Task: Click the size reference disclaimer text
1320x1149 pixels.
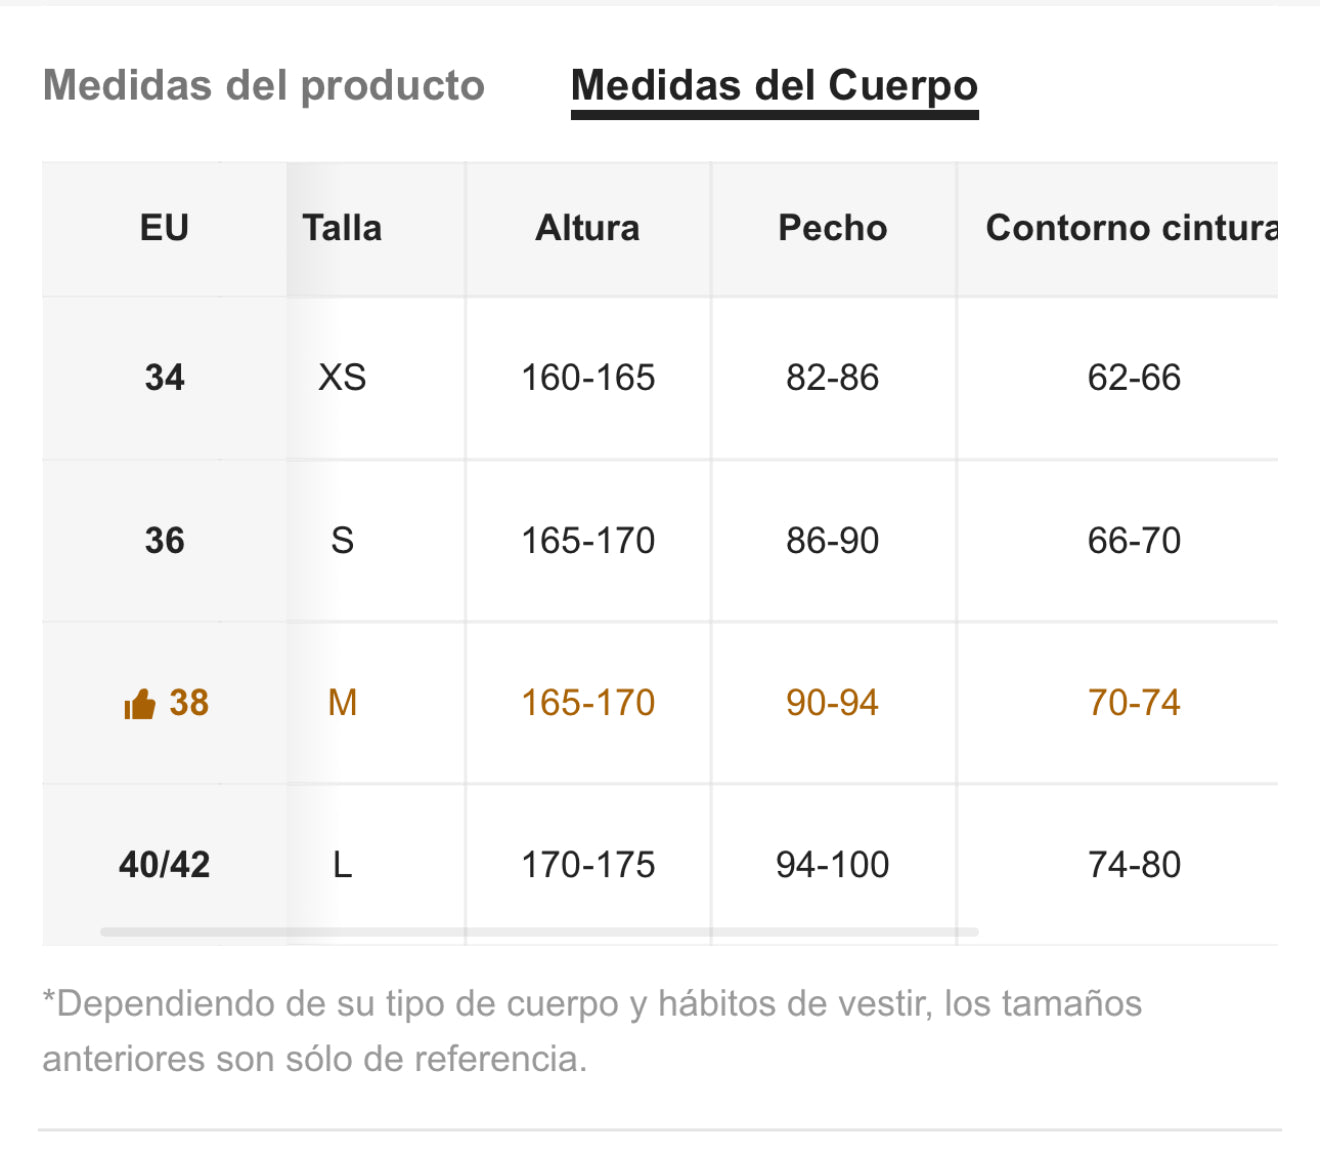Action: click(x=592, y=1031)
